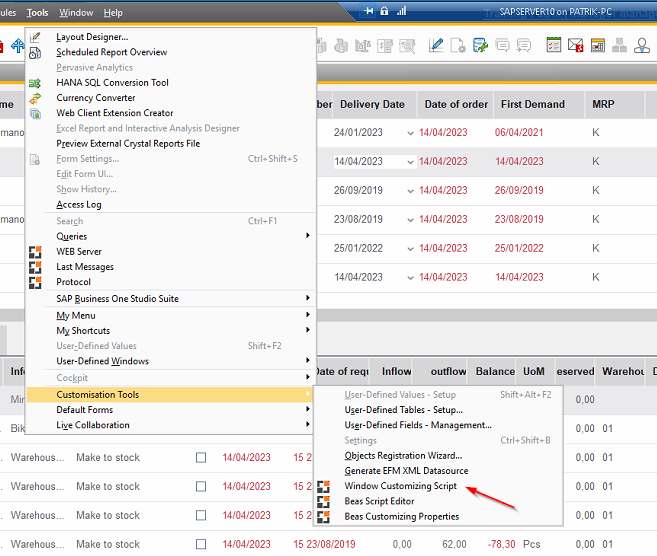Click the grey dollar document toolbar icon
The height and width of the screenshot is (556, 657).
[385, 45]
